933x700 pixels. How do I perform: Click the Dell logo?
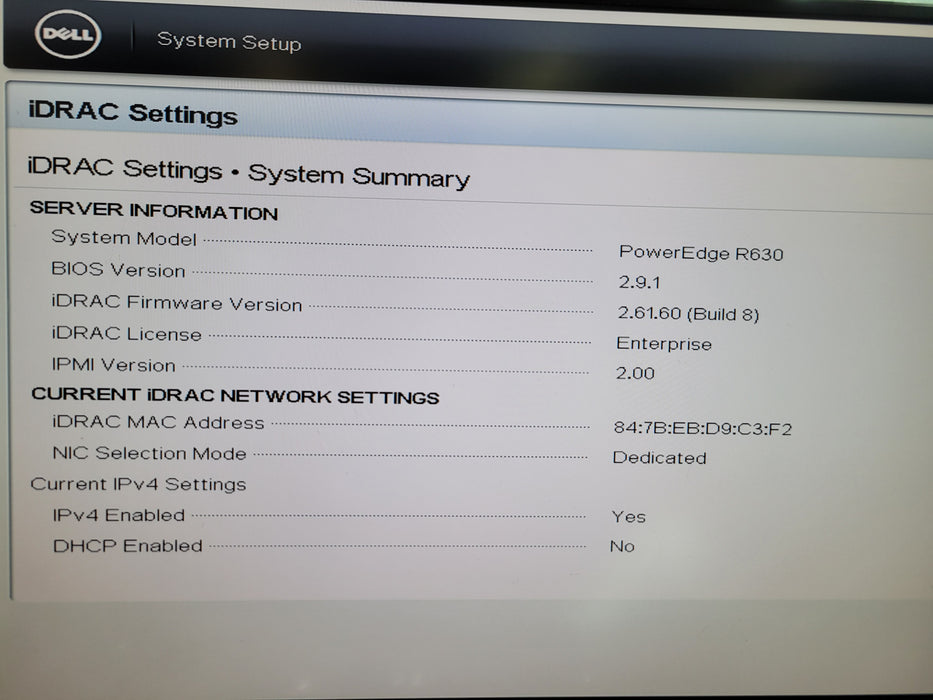tap(68, 34)
